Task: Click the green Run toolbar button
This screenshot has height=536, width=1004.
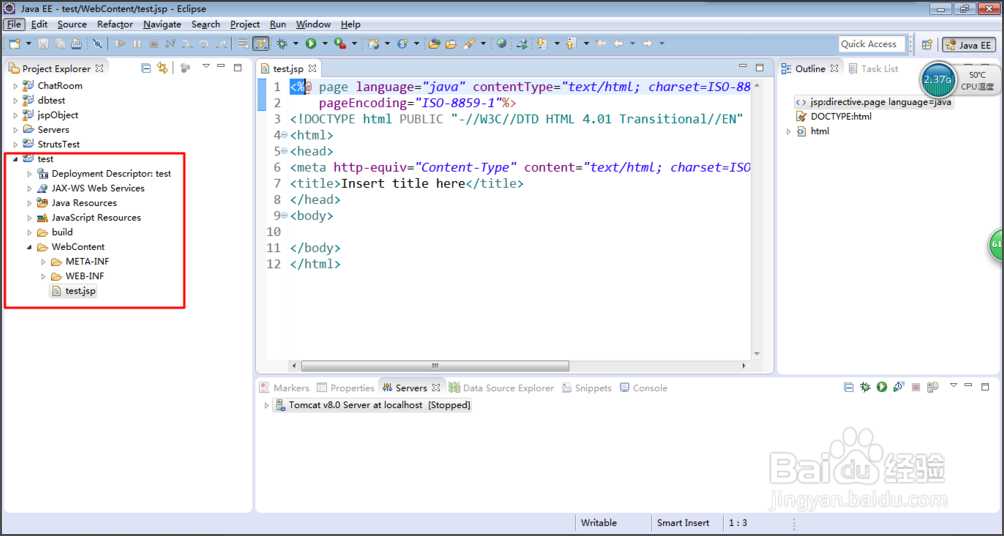Action: (311, 44)
